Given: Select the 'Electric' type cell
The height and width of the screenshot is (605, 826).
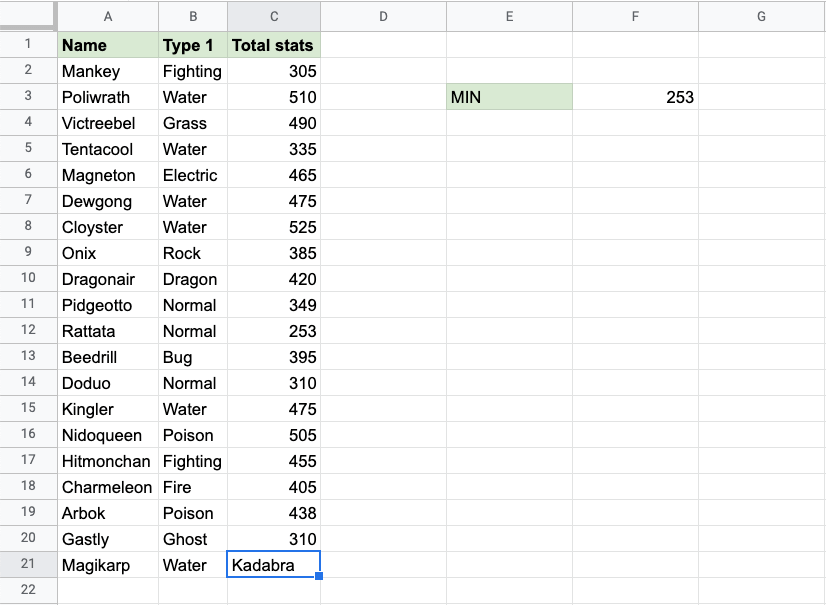Looking at the screenshot, I should click(x=192, y=175).
